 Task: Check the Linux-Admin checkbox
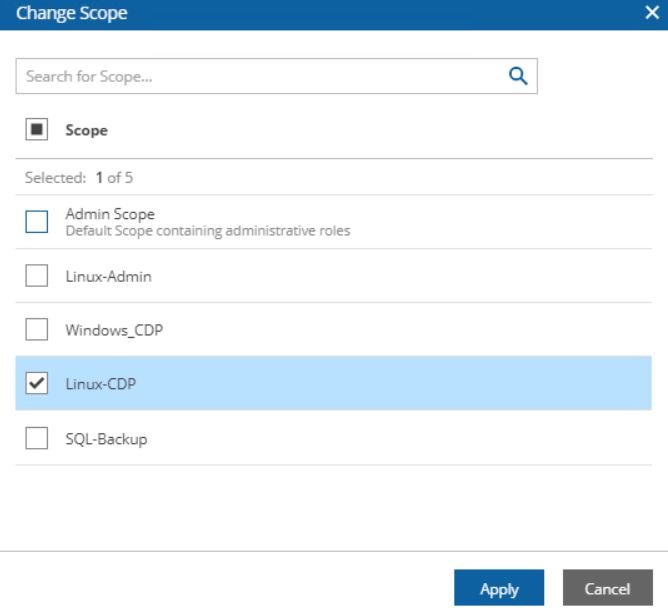click(37, 276)
